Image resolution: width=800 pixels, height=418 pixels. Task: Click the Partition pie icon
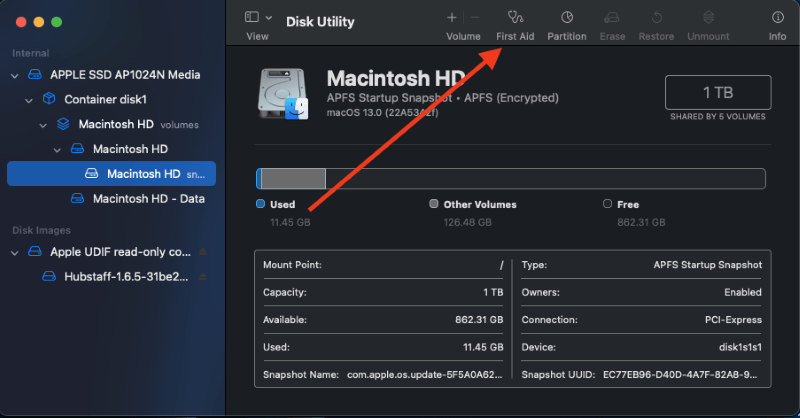point(567,17)
